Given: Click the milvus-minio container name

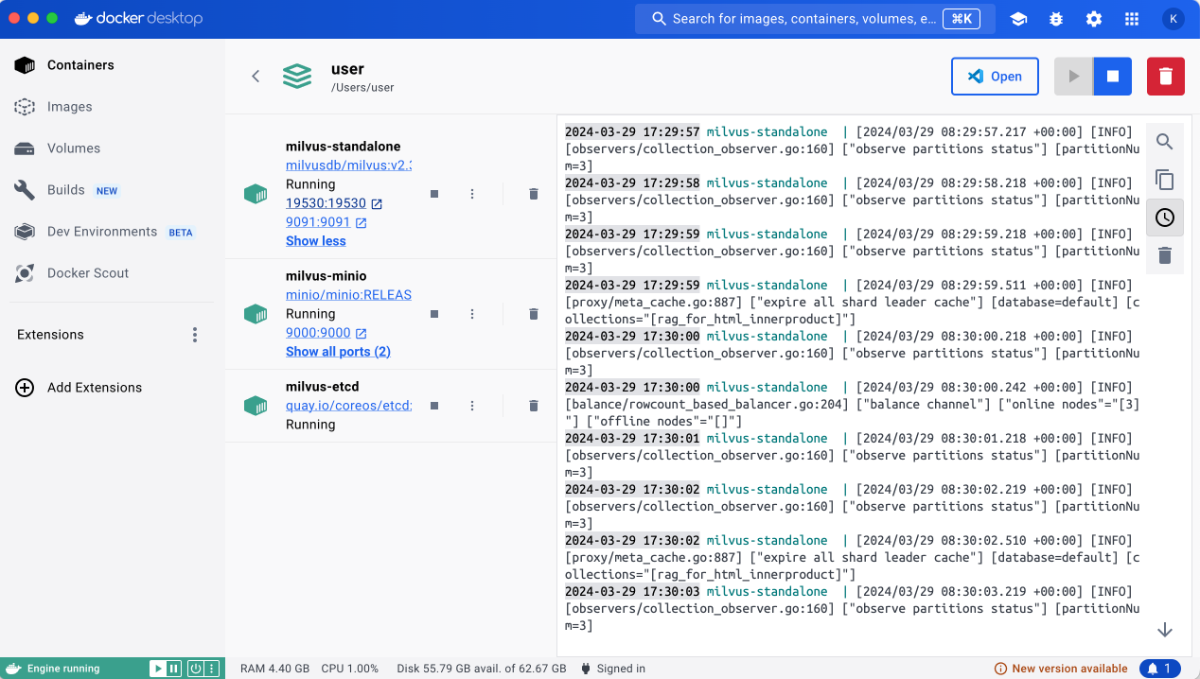Looking at the screenshot, I should pyautogui.click(x=326, y=276).
